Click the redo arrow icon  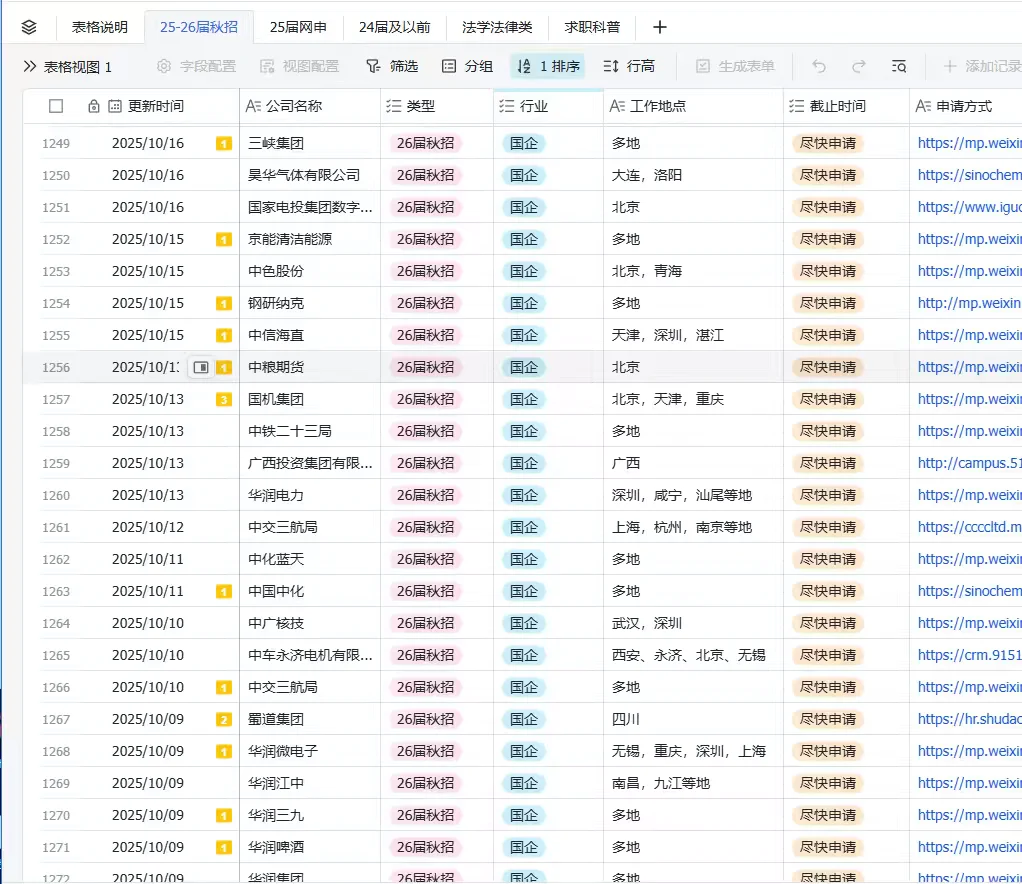pos(859,66)
